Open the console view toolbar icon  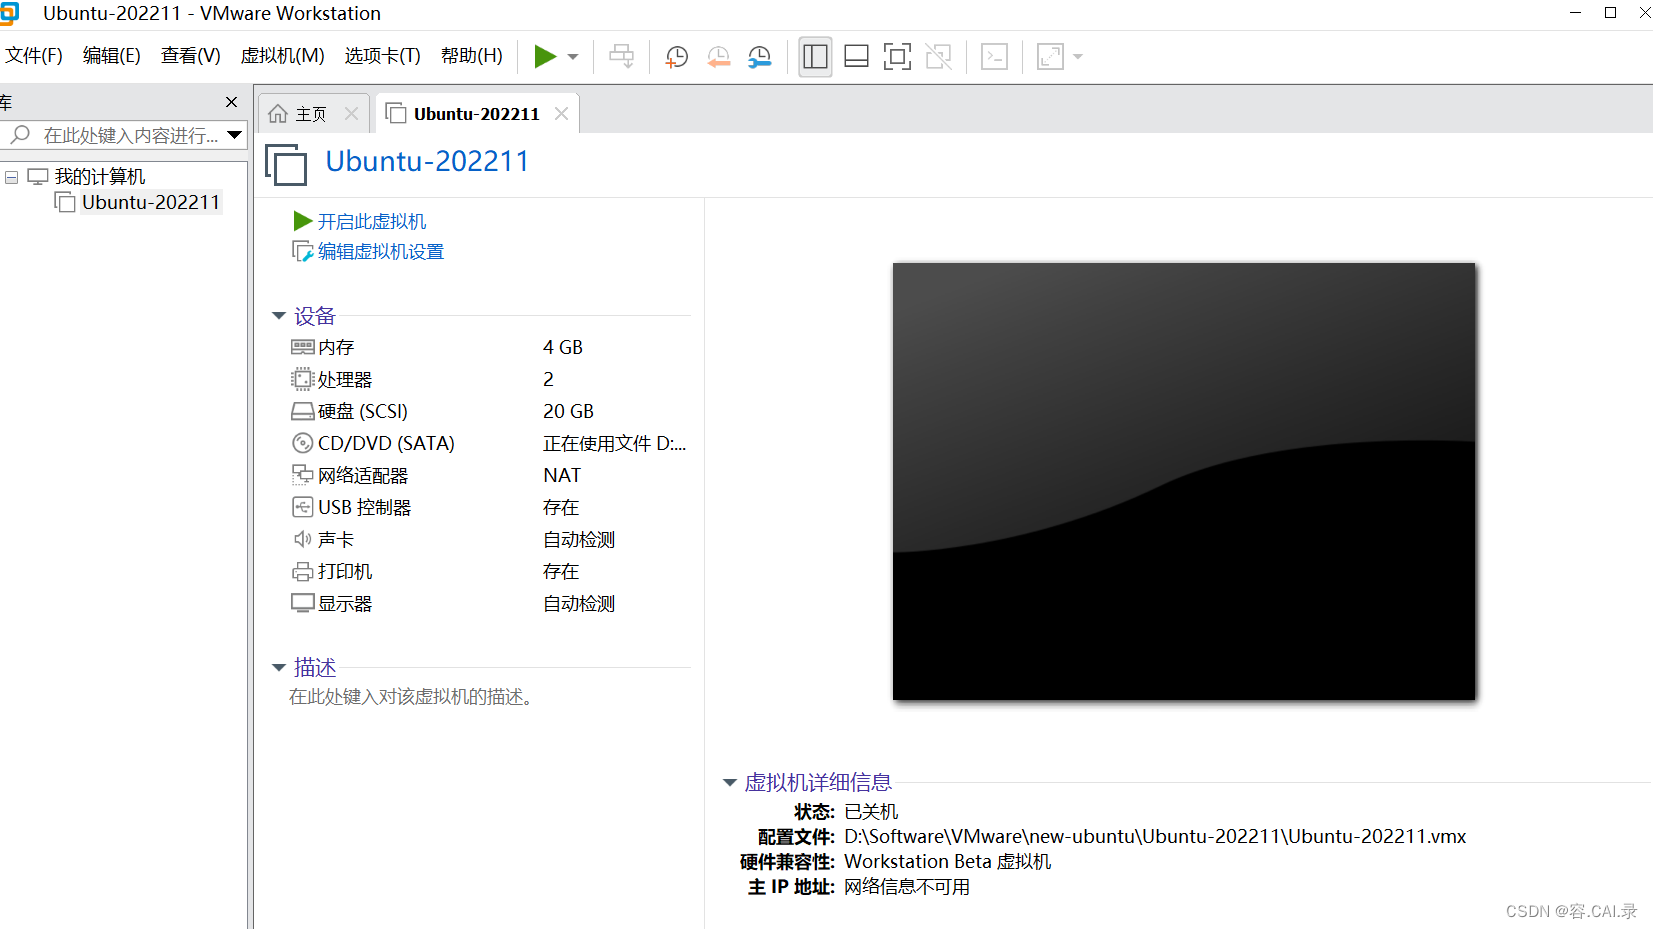tap(994, 57)
